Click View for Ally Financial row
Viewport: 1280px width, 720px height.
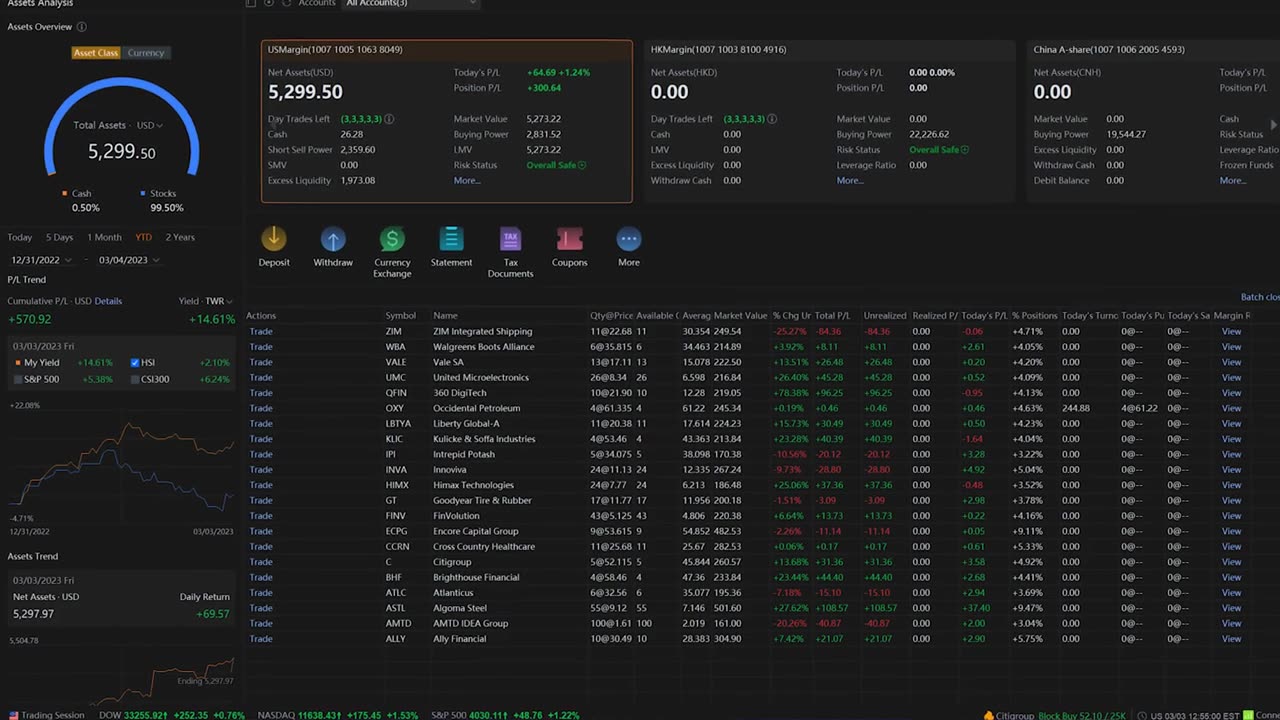[1231, 639]
